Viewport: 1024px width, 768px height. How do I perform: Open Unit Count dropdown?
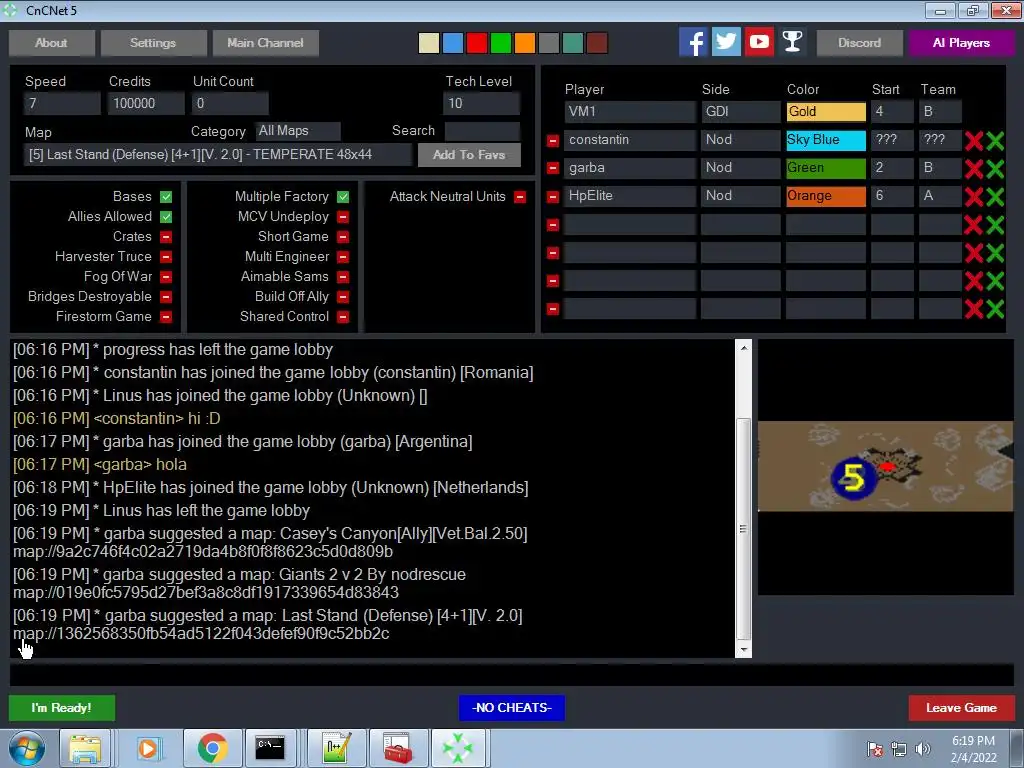click(230, 103)
